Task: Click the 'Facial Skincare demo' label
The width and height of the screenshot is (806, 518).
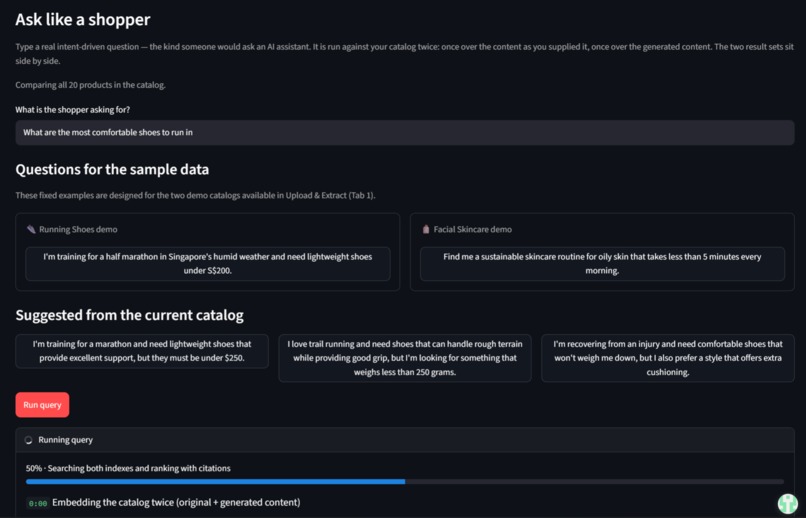Action: pos(472,229)
